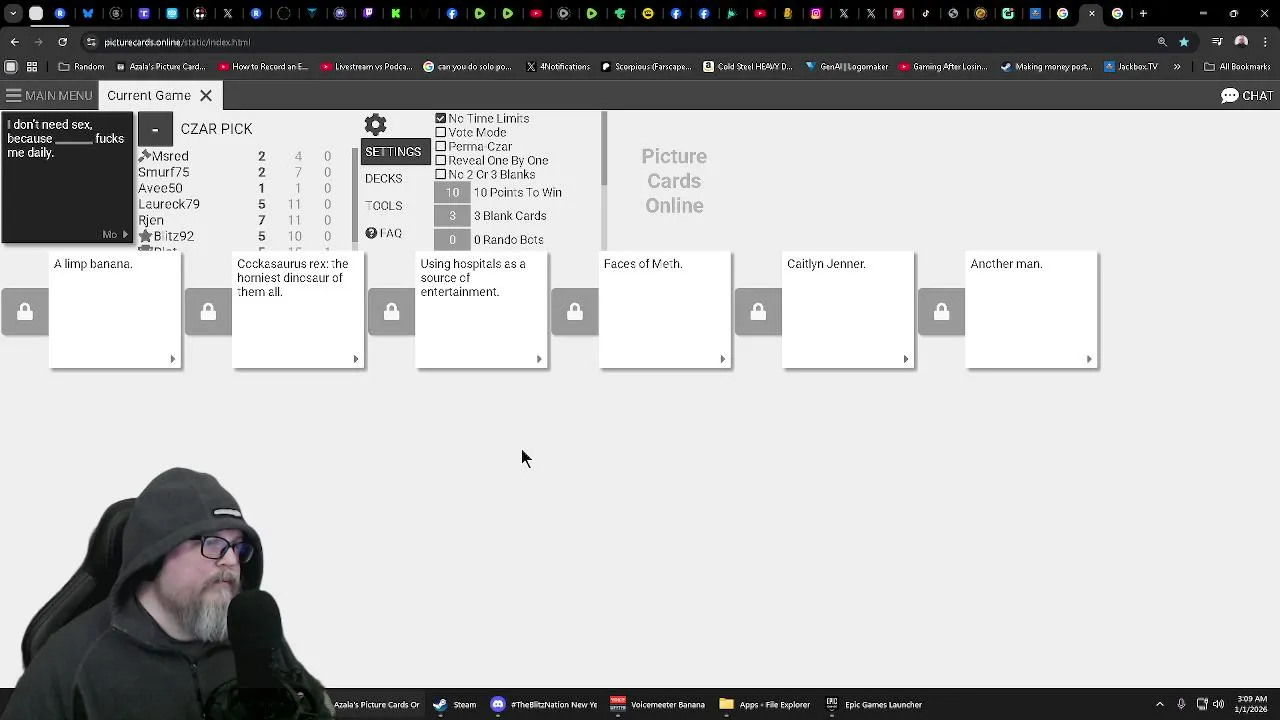This screenshot has height=720, width=1280.
Task: Enable the Vote Mode checkbox
Action: coord(440,132)
